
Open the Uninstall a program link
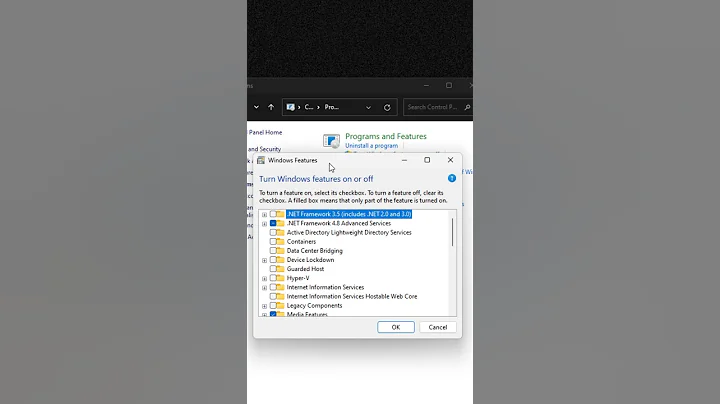point(371,146)
